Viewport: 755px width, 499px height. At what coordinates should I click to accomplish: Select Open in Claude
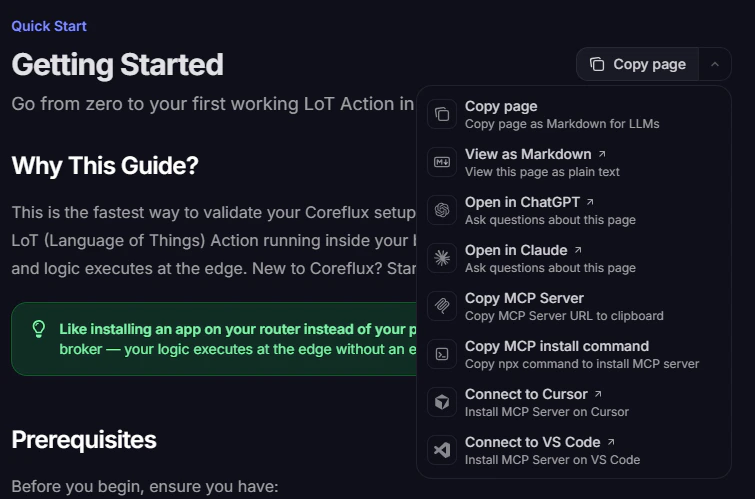[574, 258]
